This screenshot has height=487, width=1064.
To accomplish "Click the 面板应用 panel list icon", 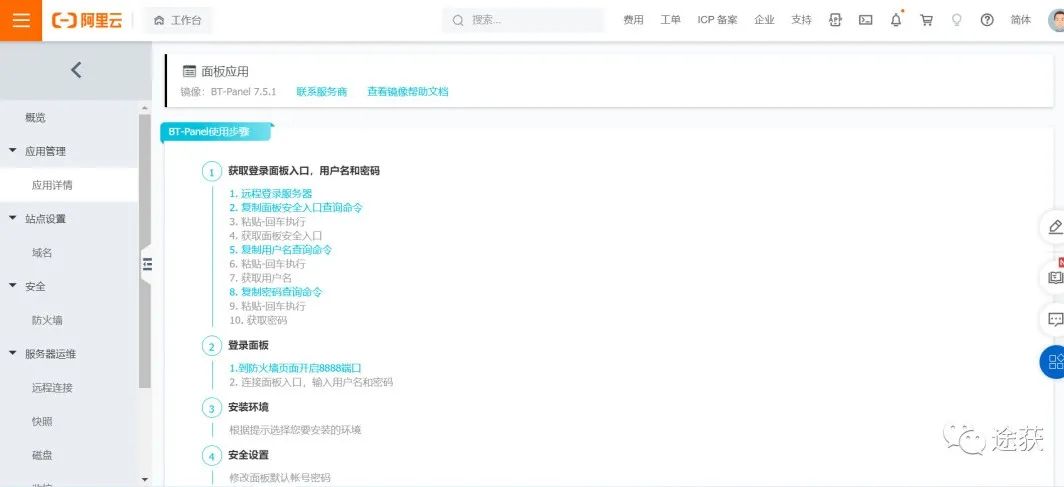I will [x=189, y=72].
